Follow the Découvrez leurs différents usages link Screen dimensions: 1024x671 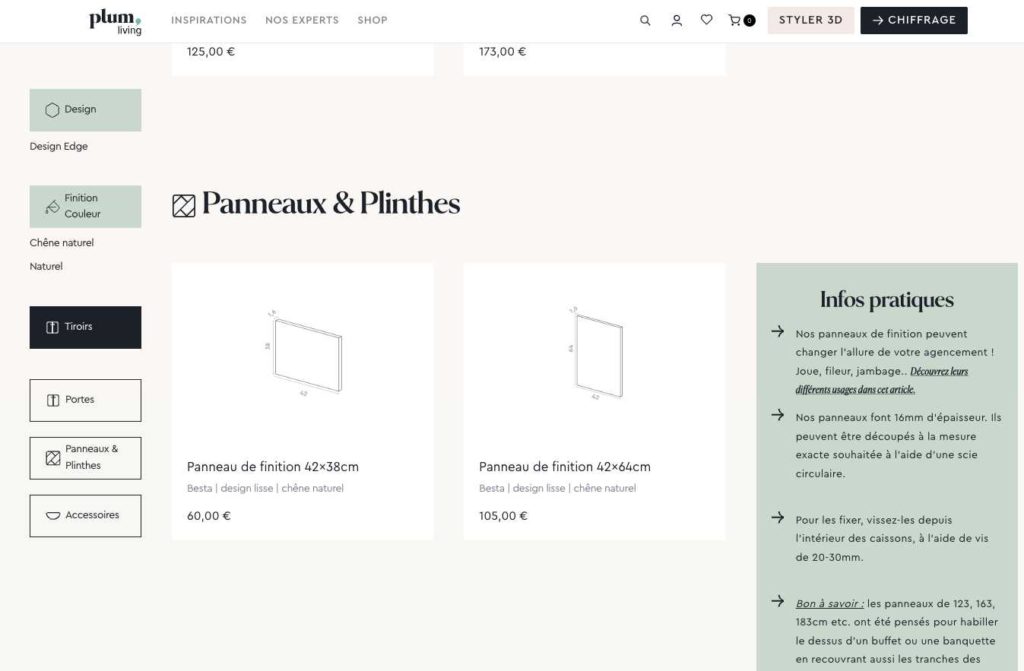pyautogui.click(x=882, y=380)
